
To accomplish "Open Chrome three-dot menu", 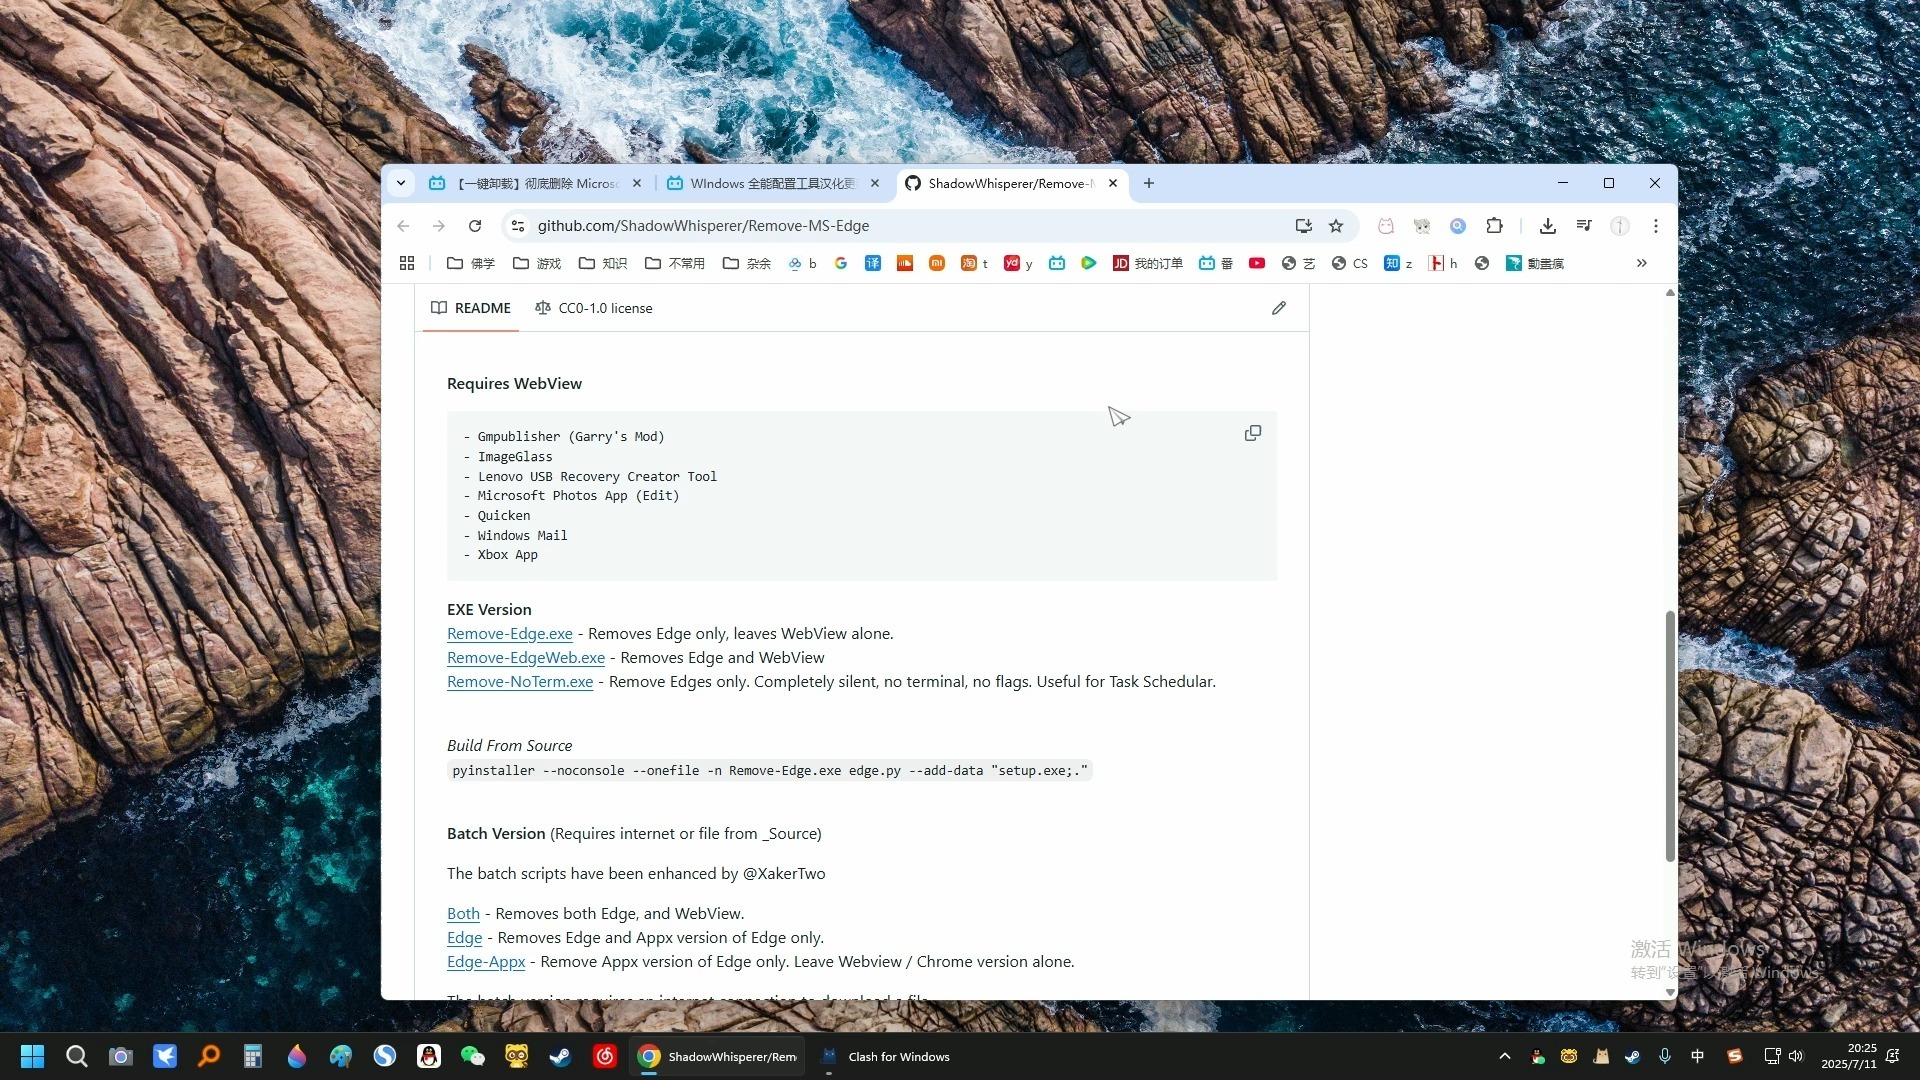I will (1656, 226).
